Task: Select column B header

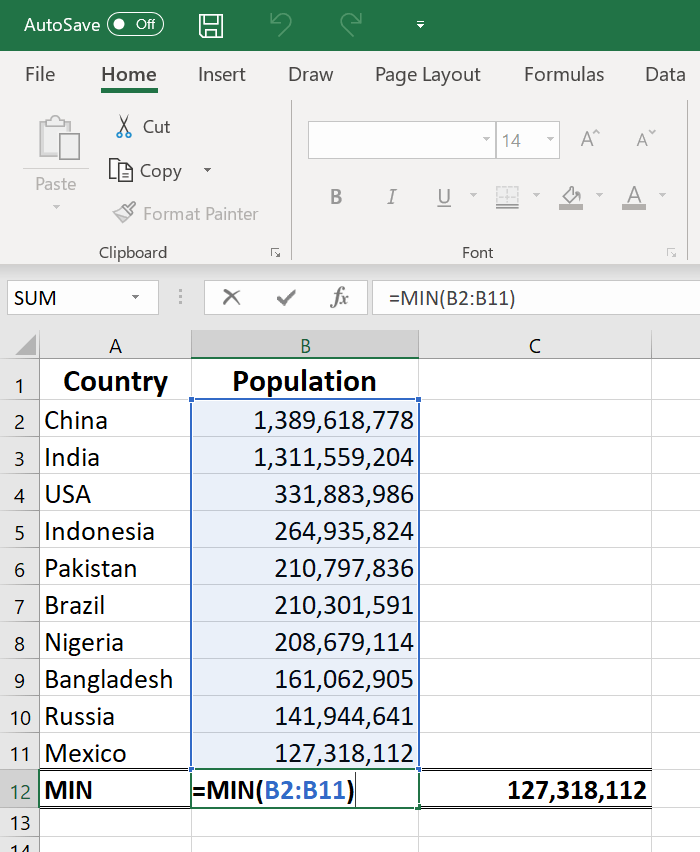Action: tap(305, 345)
